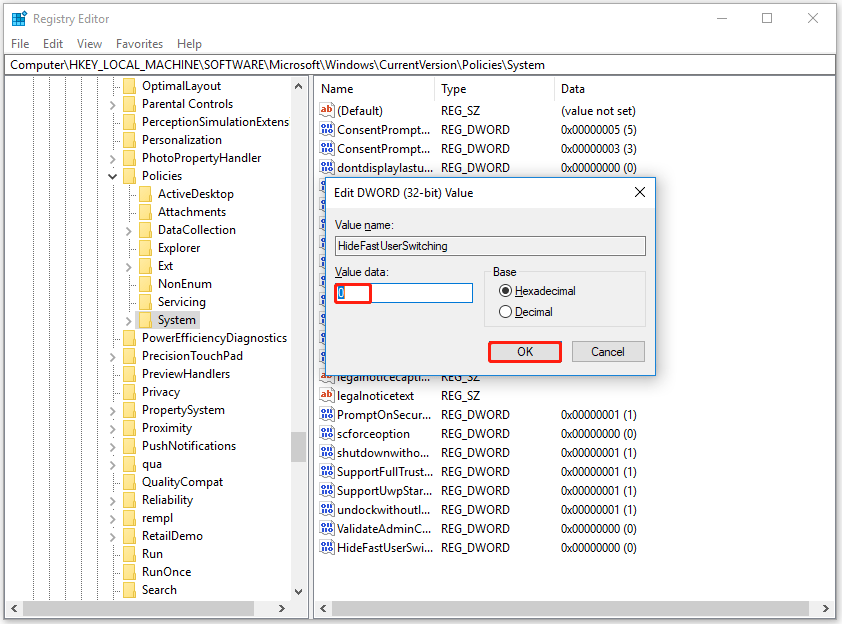Expand the DataCollection key
The width and height of the screenshot is (842, 624).
129,230
